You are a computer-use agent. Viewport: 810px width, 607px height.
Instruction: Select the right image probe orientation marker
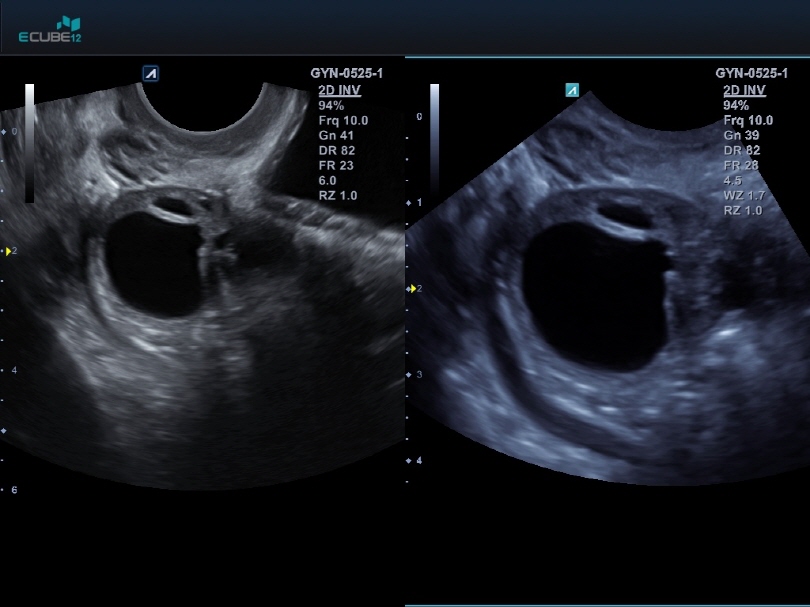[571, 88]
